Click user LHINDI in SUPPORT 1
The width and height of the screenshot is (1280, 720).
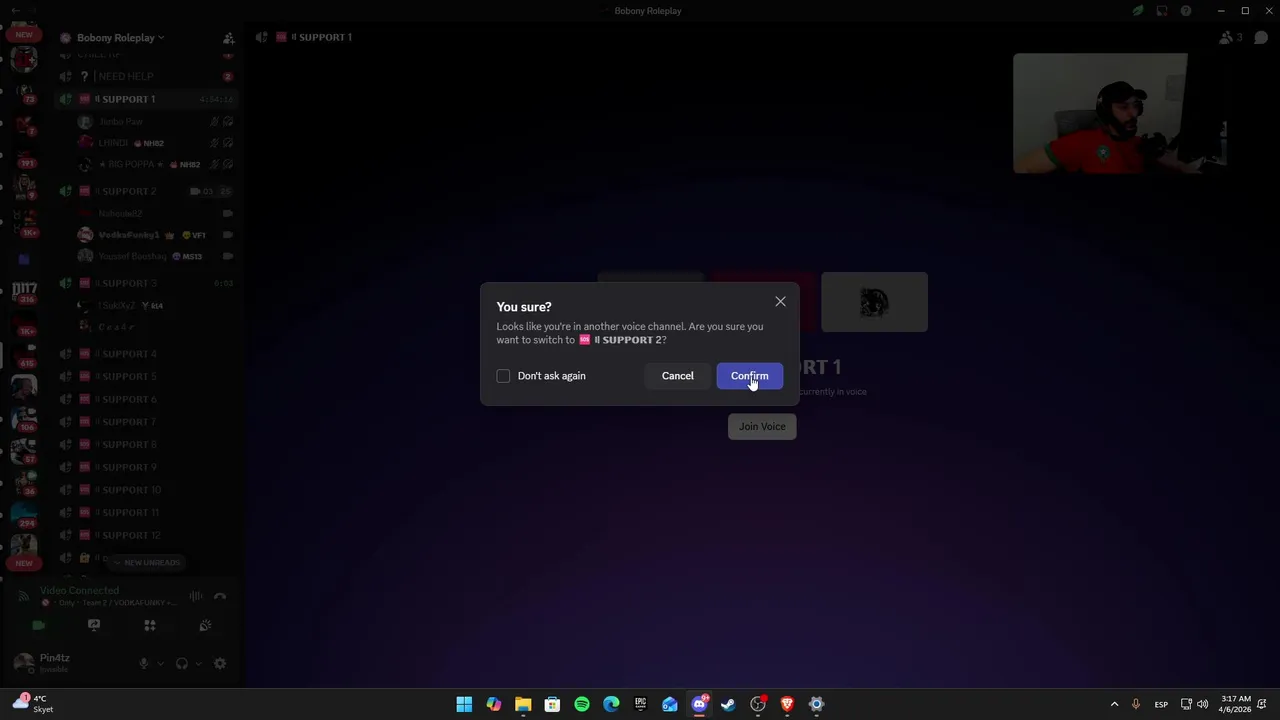click(x=155, y=143)
